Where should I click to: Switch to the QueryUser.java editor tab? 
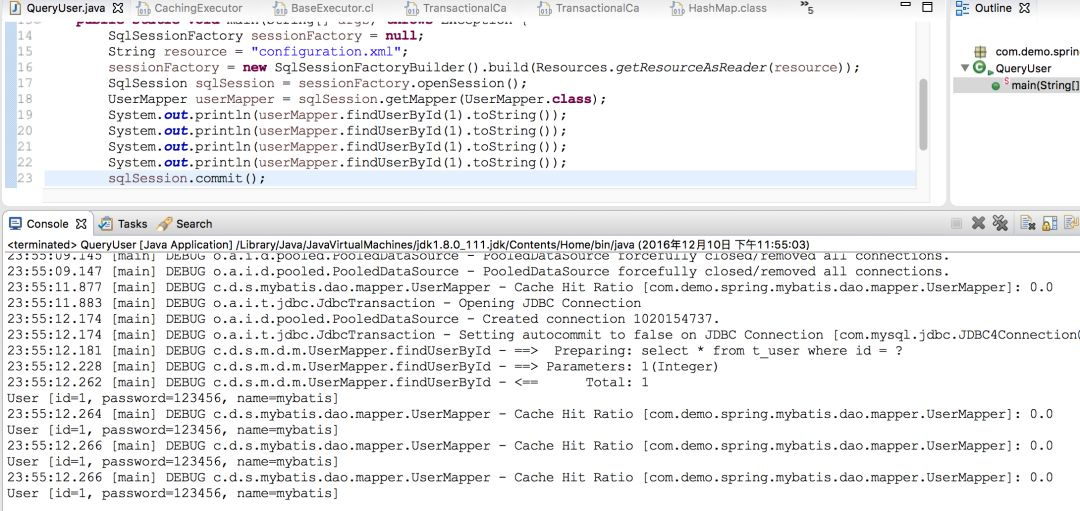click(65, 8)
